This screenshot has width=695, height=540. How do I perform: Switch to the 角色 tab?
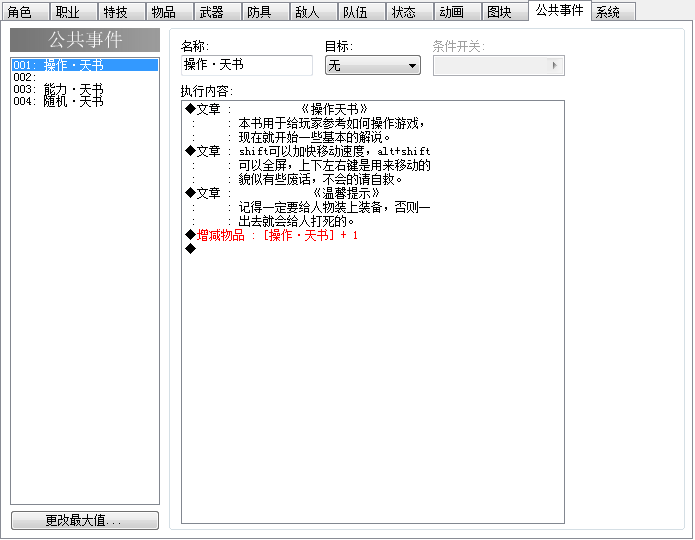tap(26, 12)
